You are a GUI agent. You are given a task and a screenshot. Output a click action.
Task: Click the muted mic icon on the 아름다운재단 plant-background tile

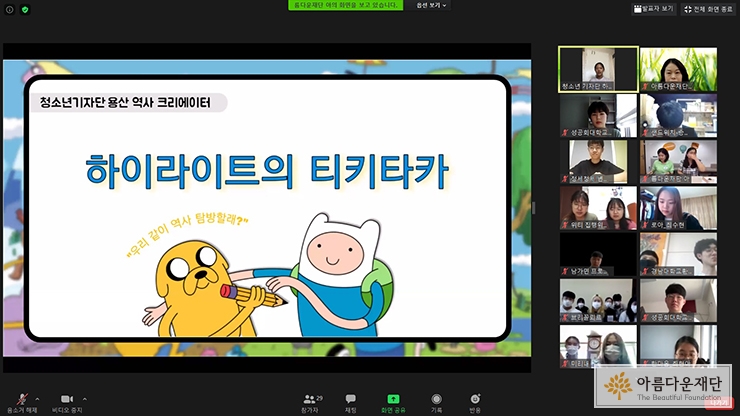(645, 86)
